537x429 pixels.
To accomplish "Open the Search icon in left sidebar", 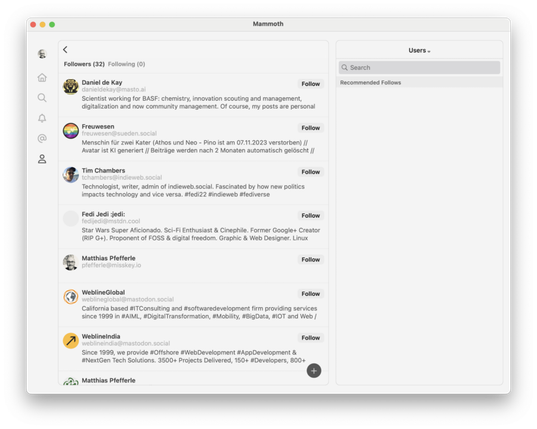I will pos(42,98).
